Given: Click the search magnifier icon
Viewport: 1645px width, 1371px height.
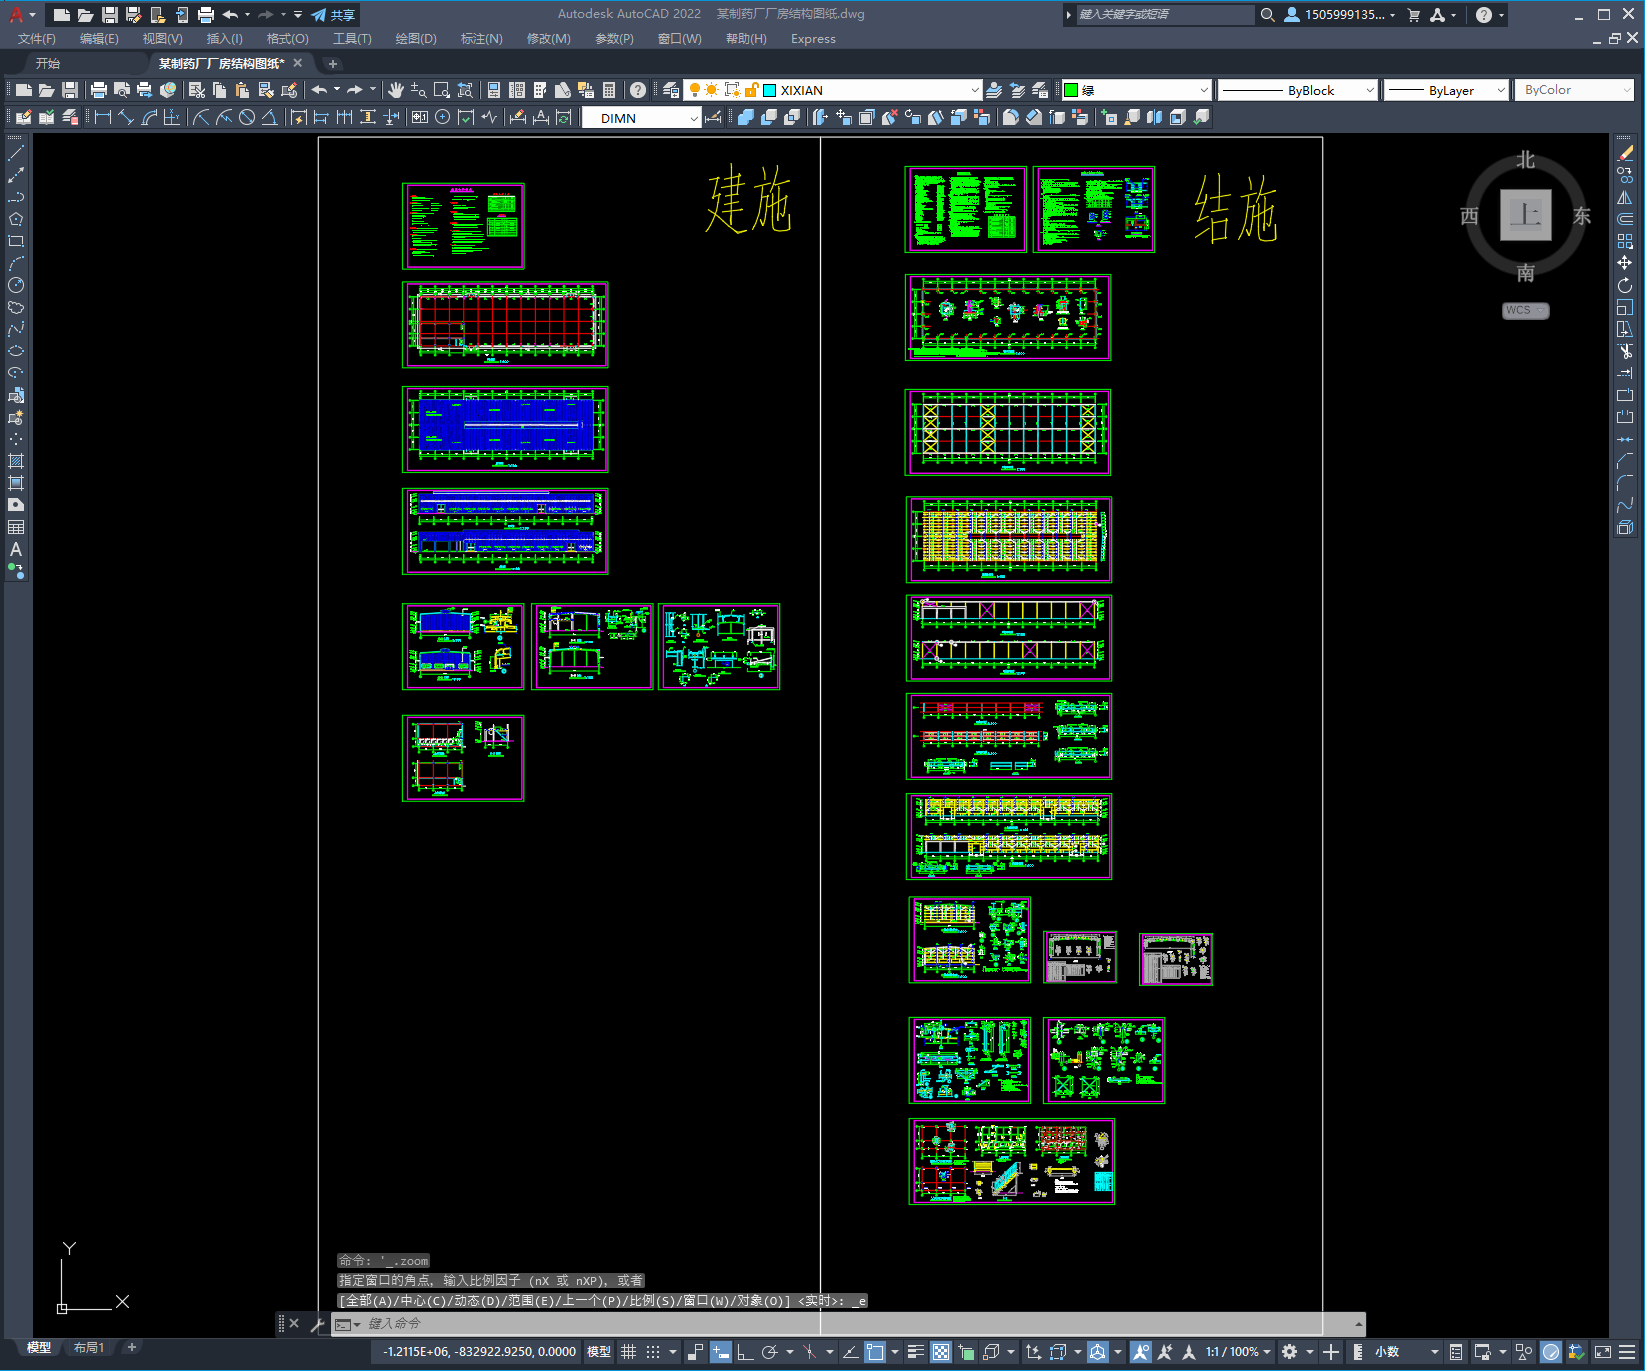Looking at the screenshot, I should [1268, 15].
